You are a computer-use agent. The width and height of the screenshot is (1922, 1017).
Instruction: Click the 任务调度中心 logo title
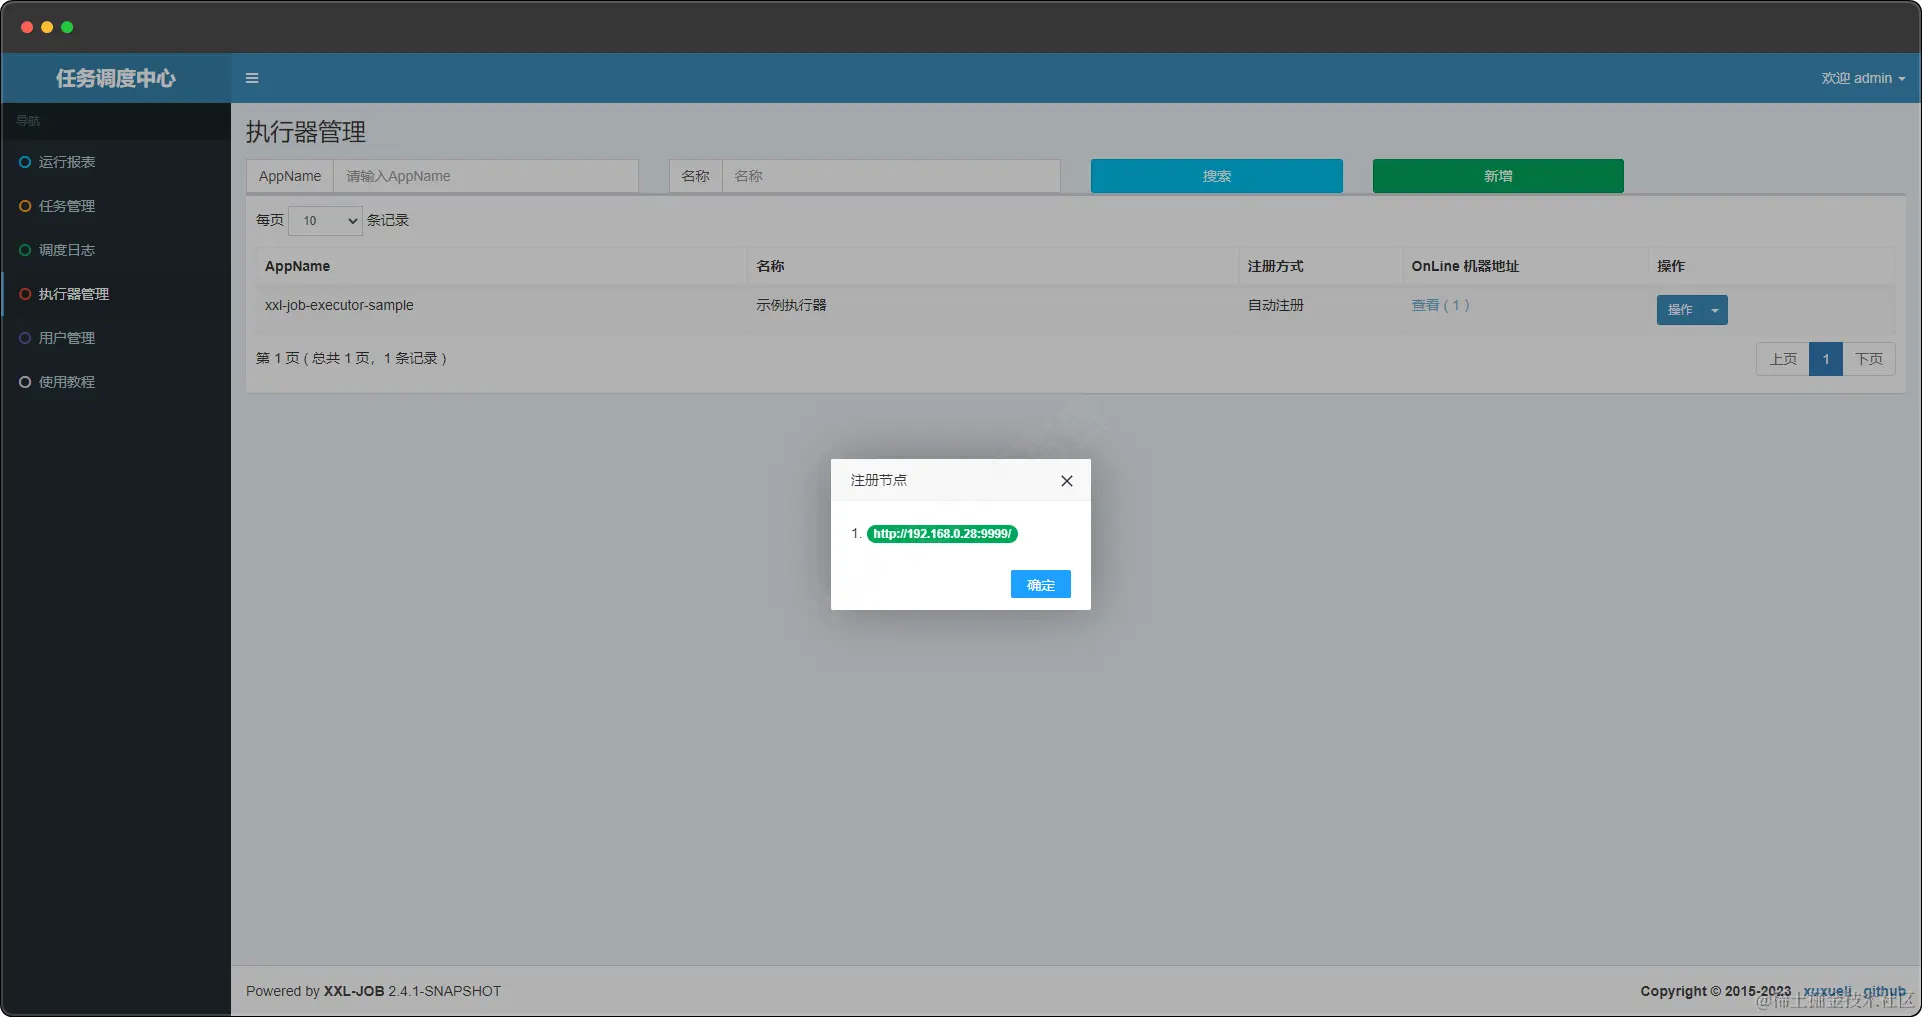pyautogui.click(x=116, y=78)
